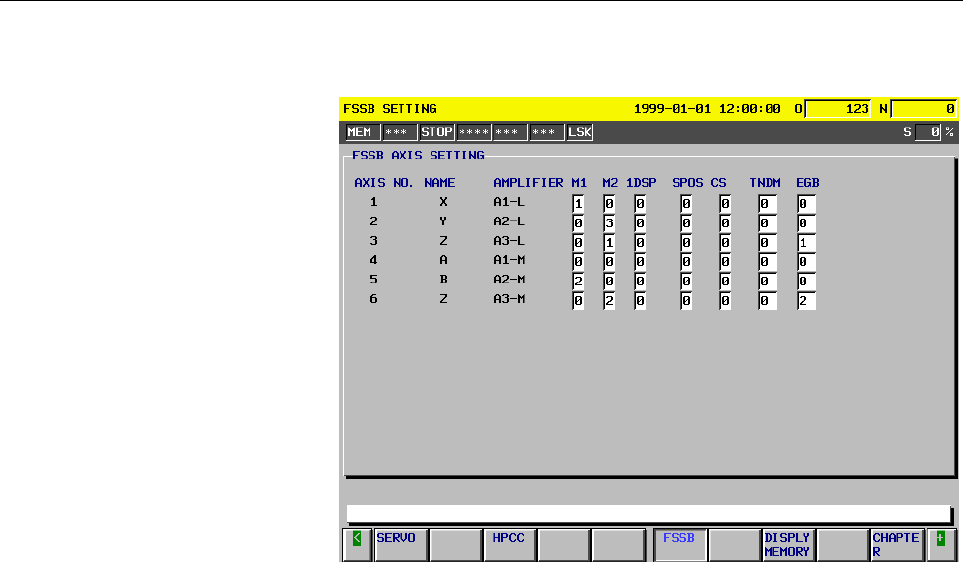
Task: Click the EGB field for axis 3
Action: point(806,243)
